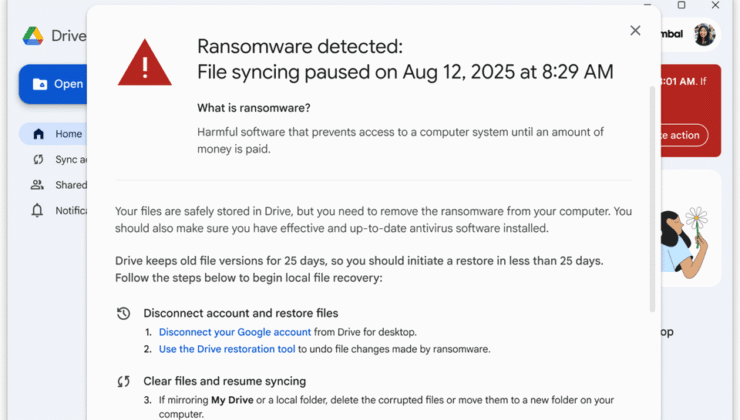This screenshot has height=420, width=740.
Task: Click the Google Drive logo
Action: click(x=33, y=36)
